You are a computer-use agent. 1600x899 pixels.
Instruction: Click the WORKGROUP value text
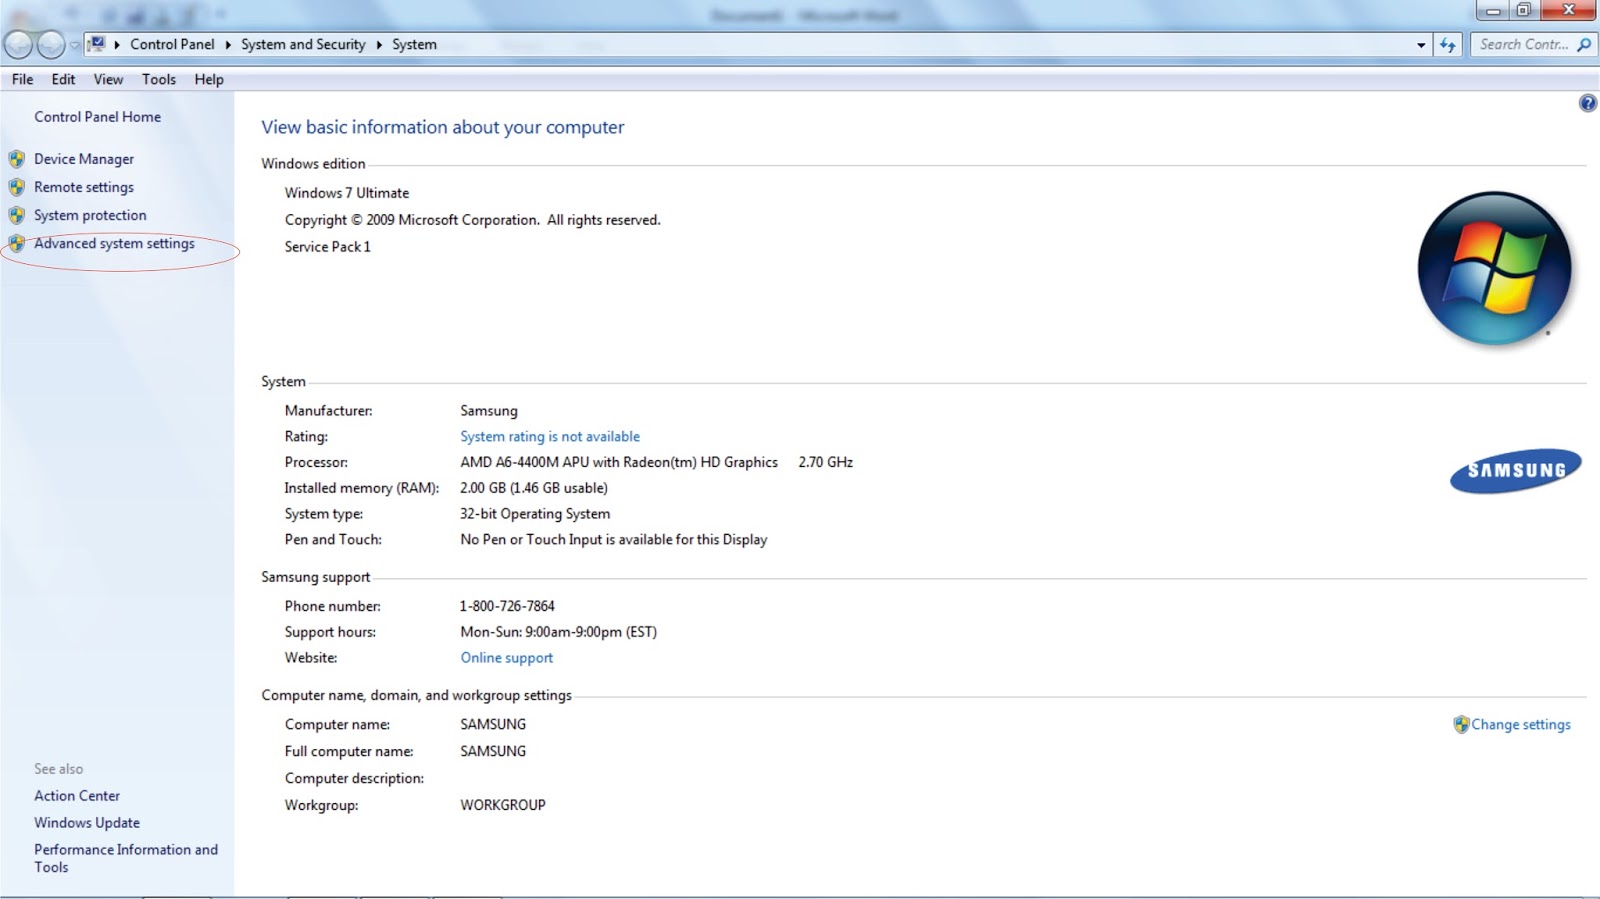(503, 804)
